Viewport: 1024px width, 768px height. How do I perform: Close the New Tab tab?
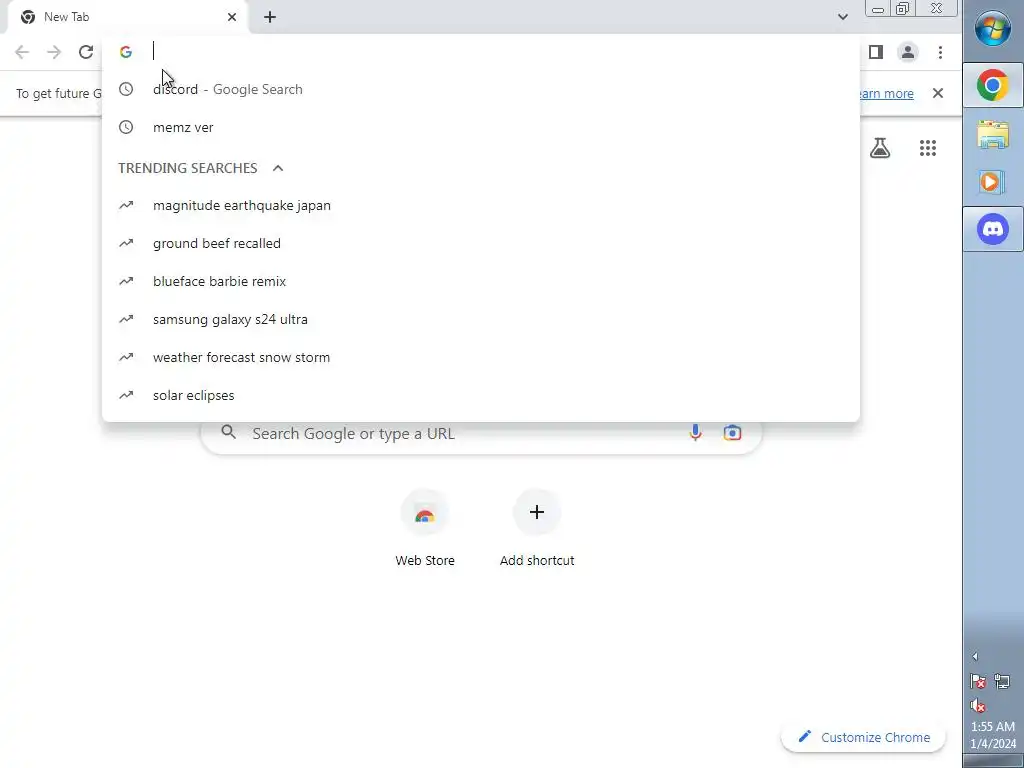(232, 17)
